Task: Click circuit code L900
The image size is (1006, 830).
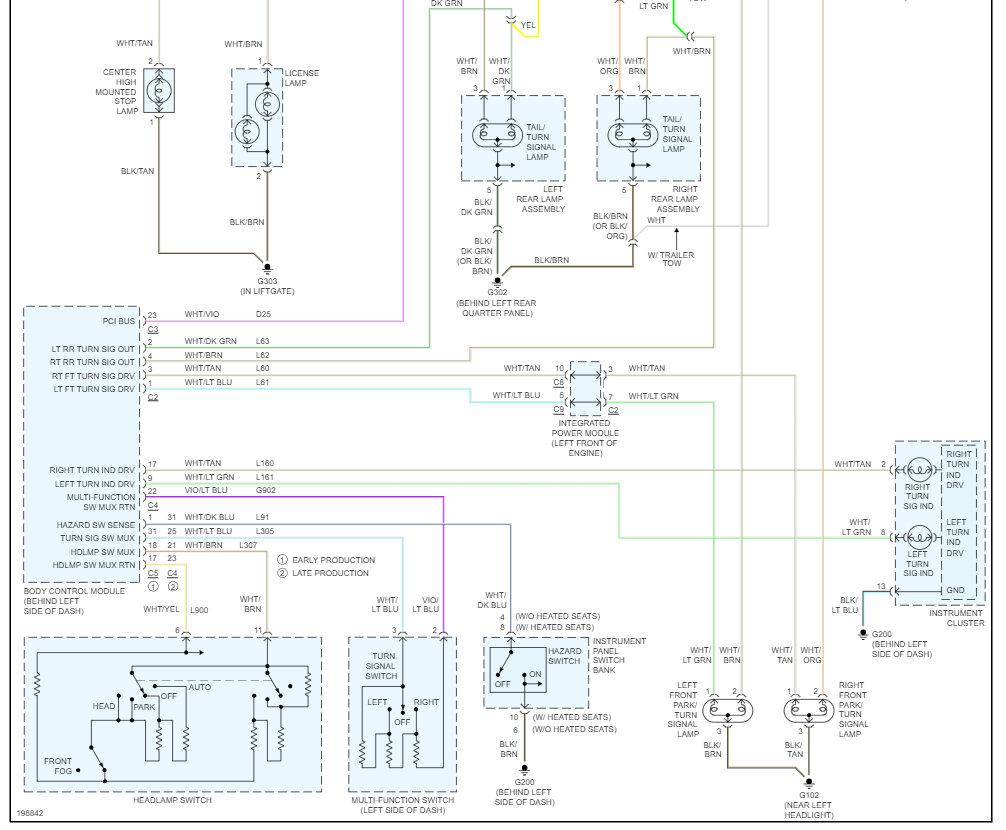Action: tap(199, 610)
